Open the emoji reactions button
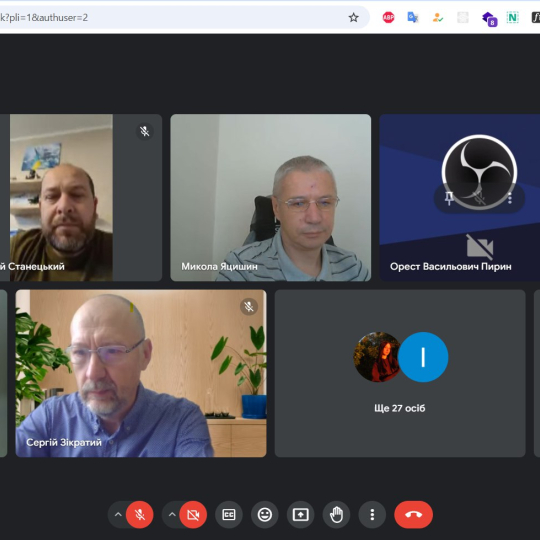540x540 pixels. pos(264,515)
